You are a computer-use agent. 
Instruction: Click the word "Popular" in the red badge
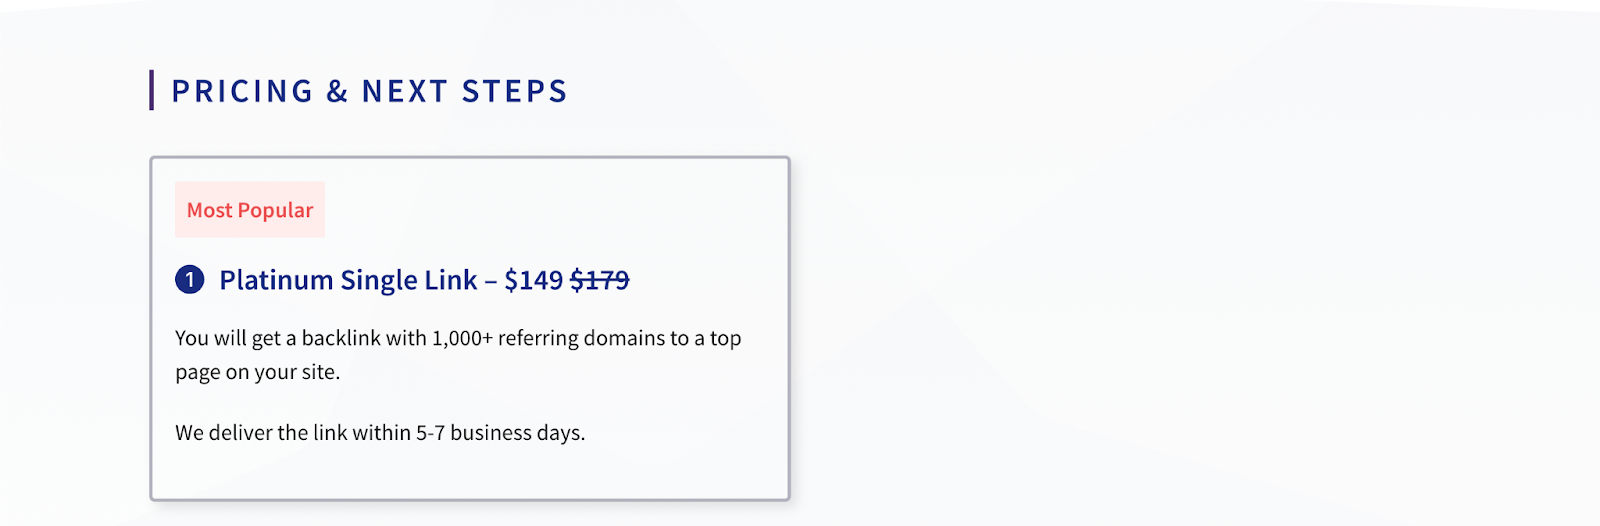(275, 210)
